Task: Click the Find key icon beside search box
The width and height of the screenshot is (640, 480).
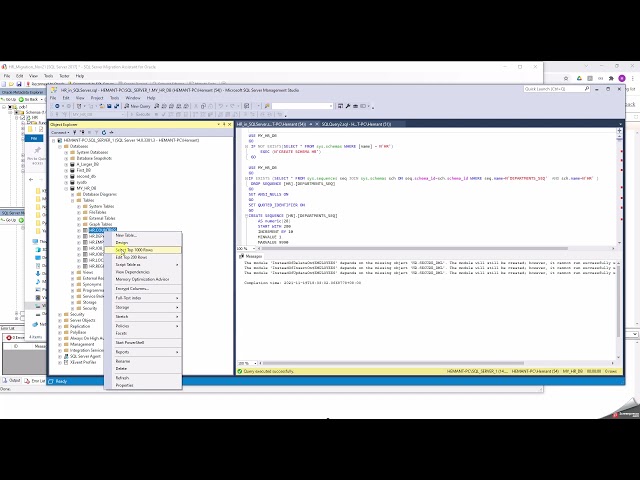Action: (267, 106)
